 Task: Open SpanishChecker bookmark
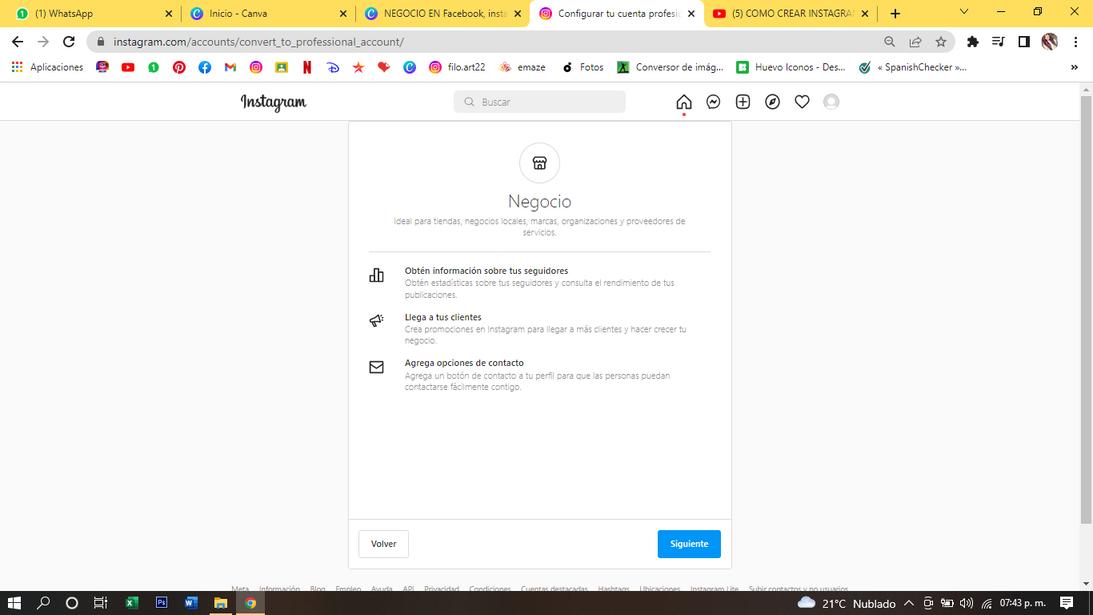(x=912, y=68)
